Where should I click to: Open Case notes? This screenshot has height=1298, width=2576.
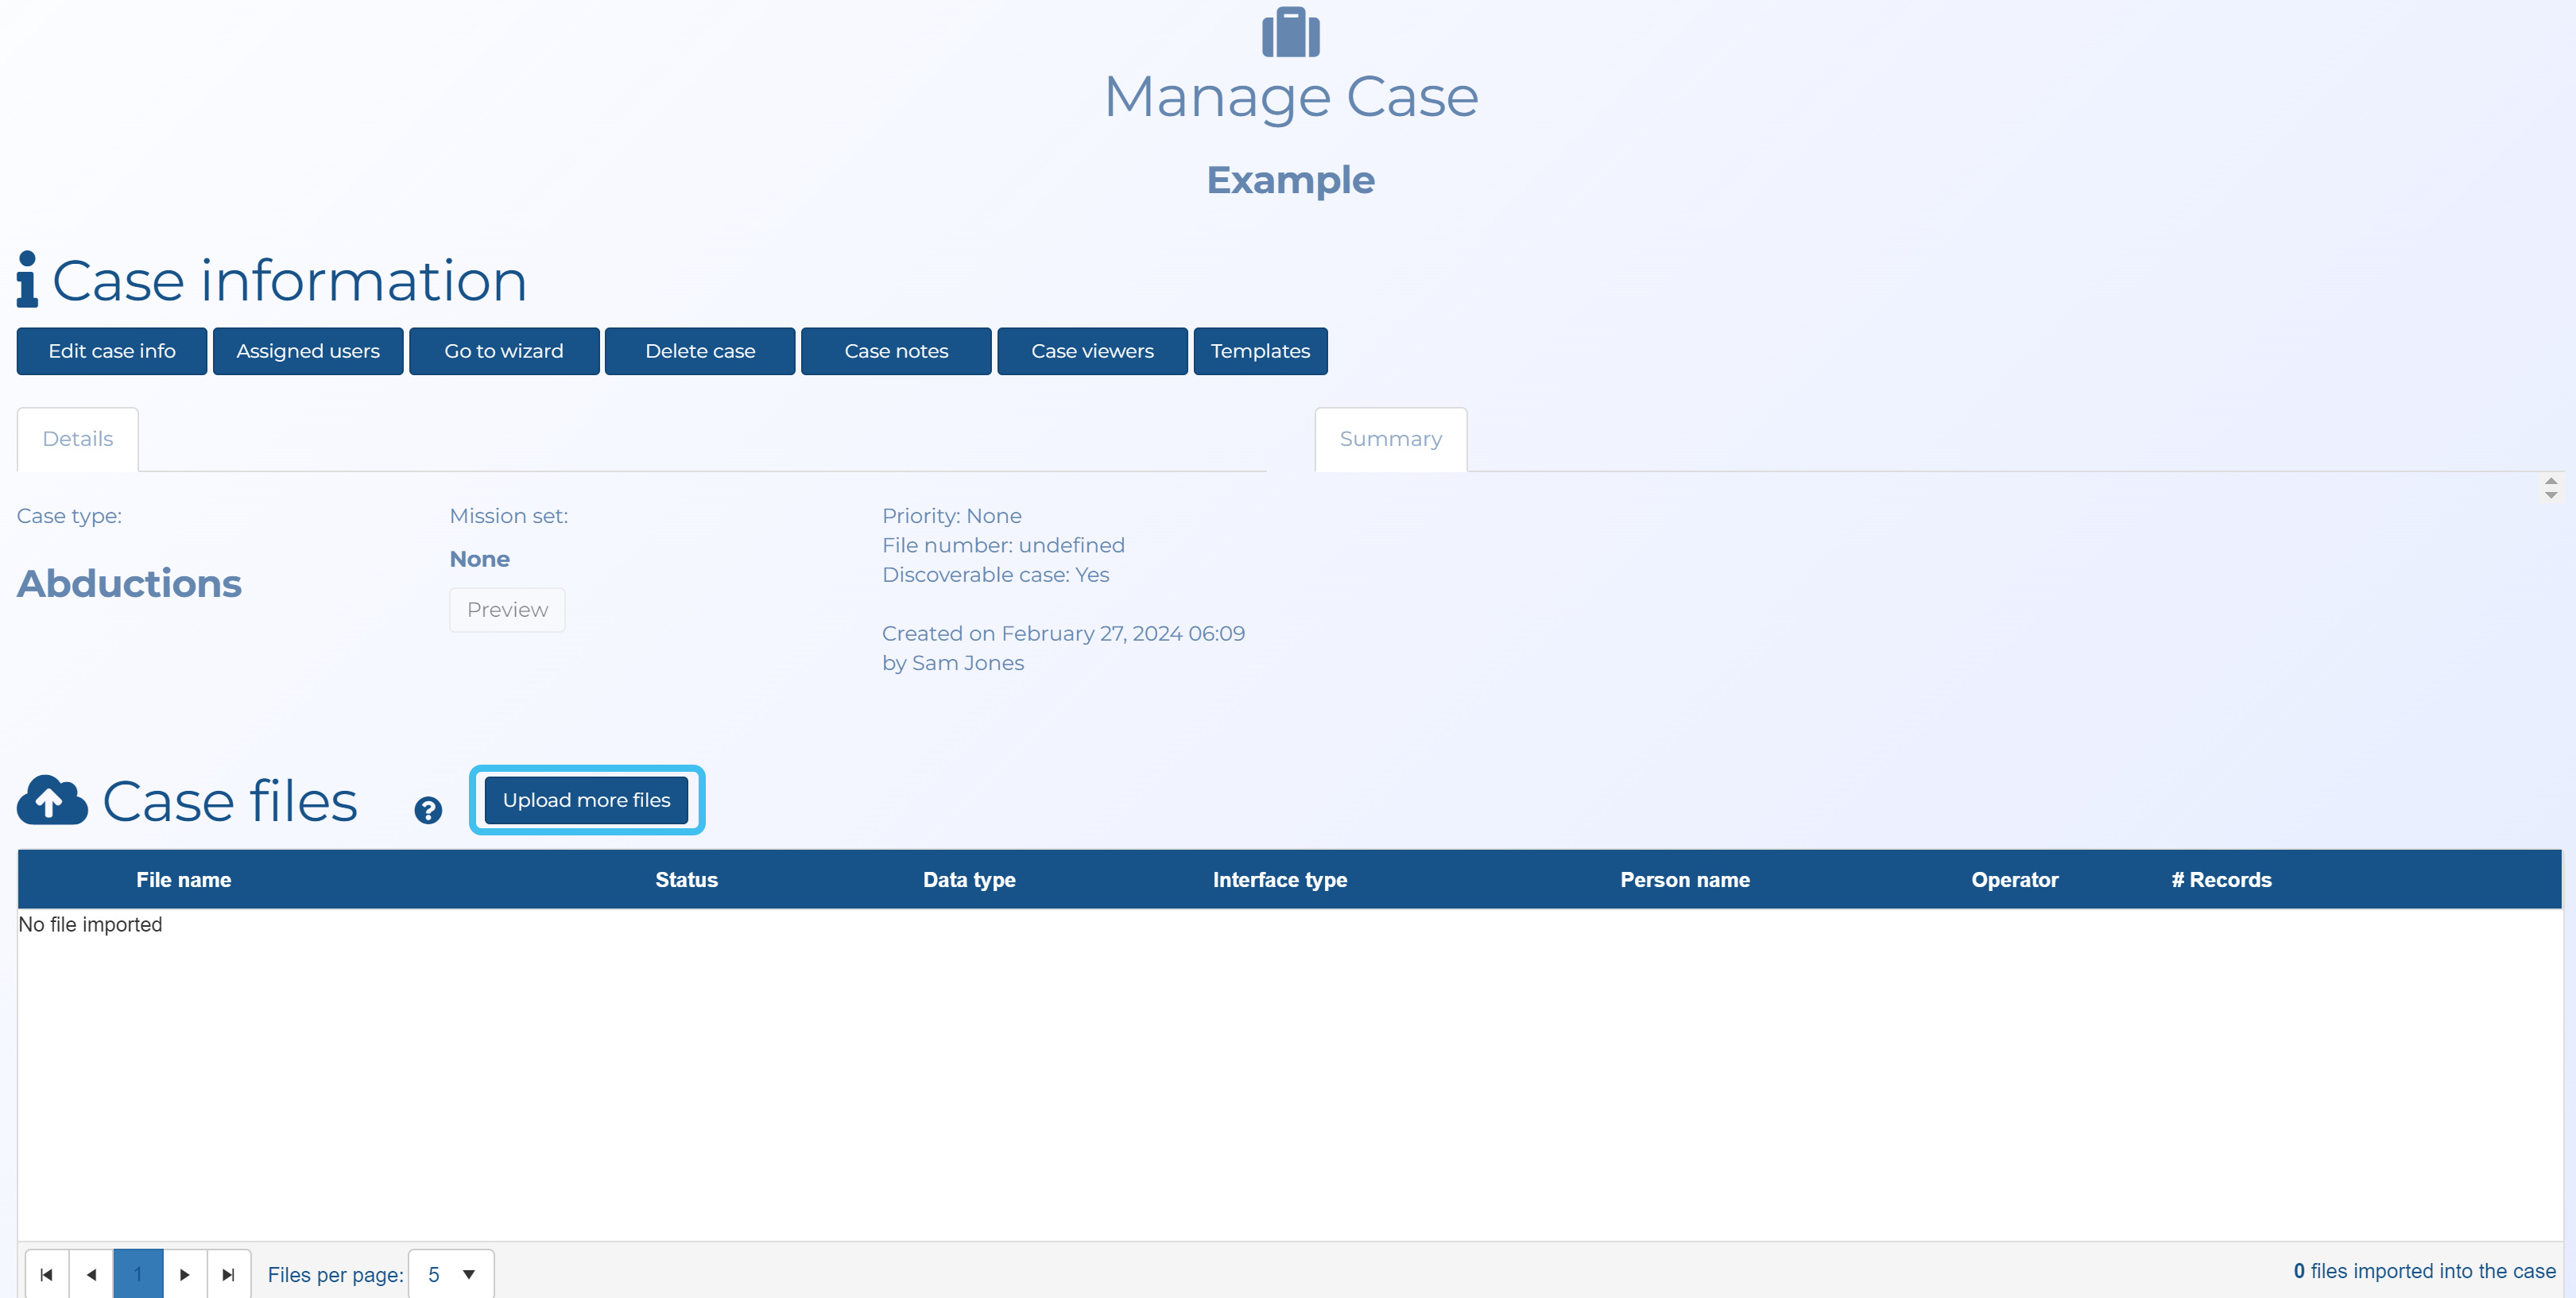896,351
